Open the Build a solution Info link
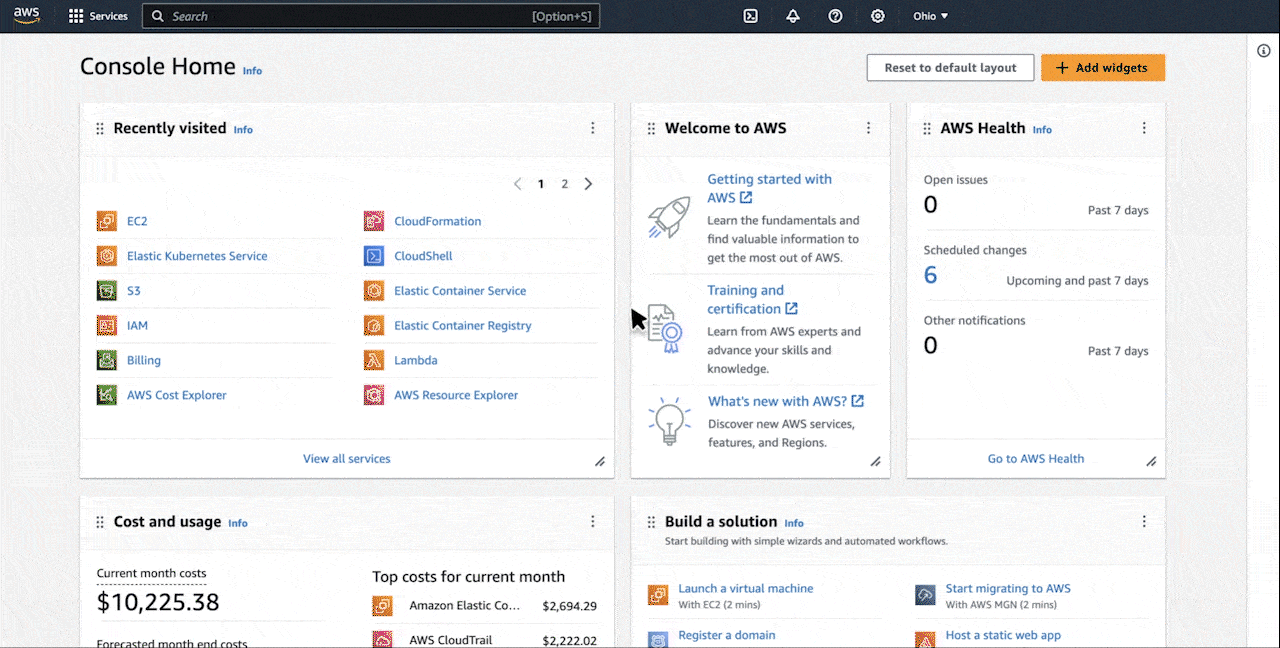The height and width of the screenshot is (648, 1280). click(794, 523)
